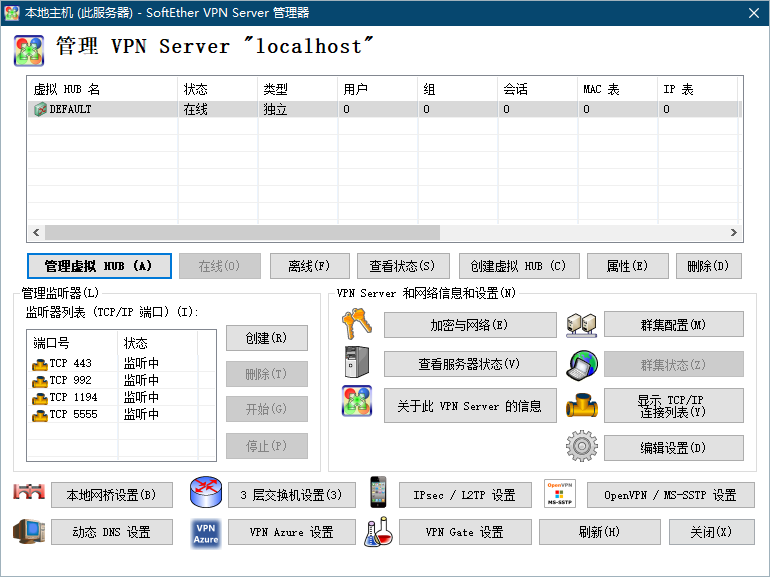Viewport: 770px width, 577px height.
Task: Click the MAC 表 column header
Action: pos(618,89)
